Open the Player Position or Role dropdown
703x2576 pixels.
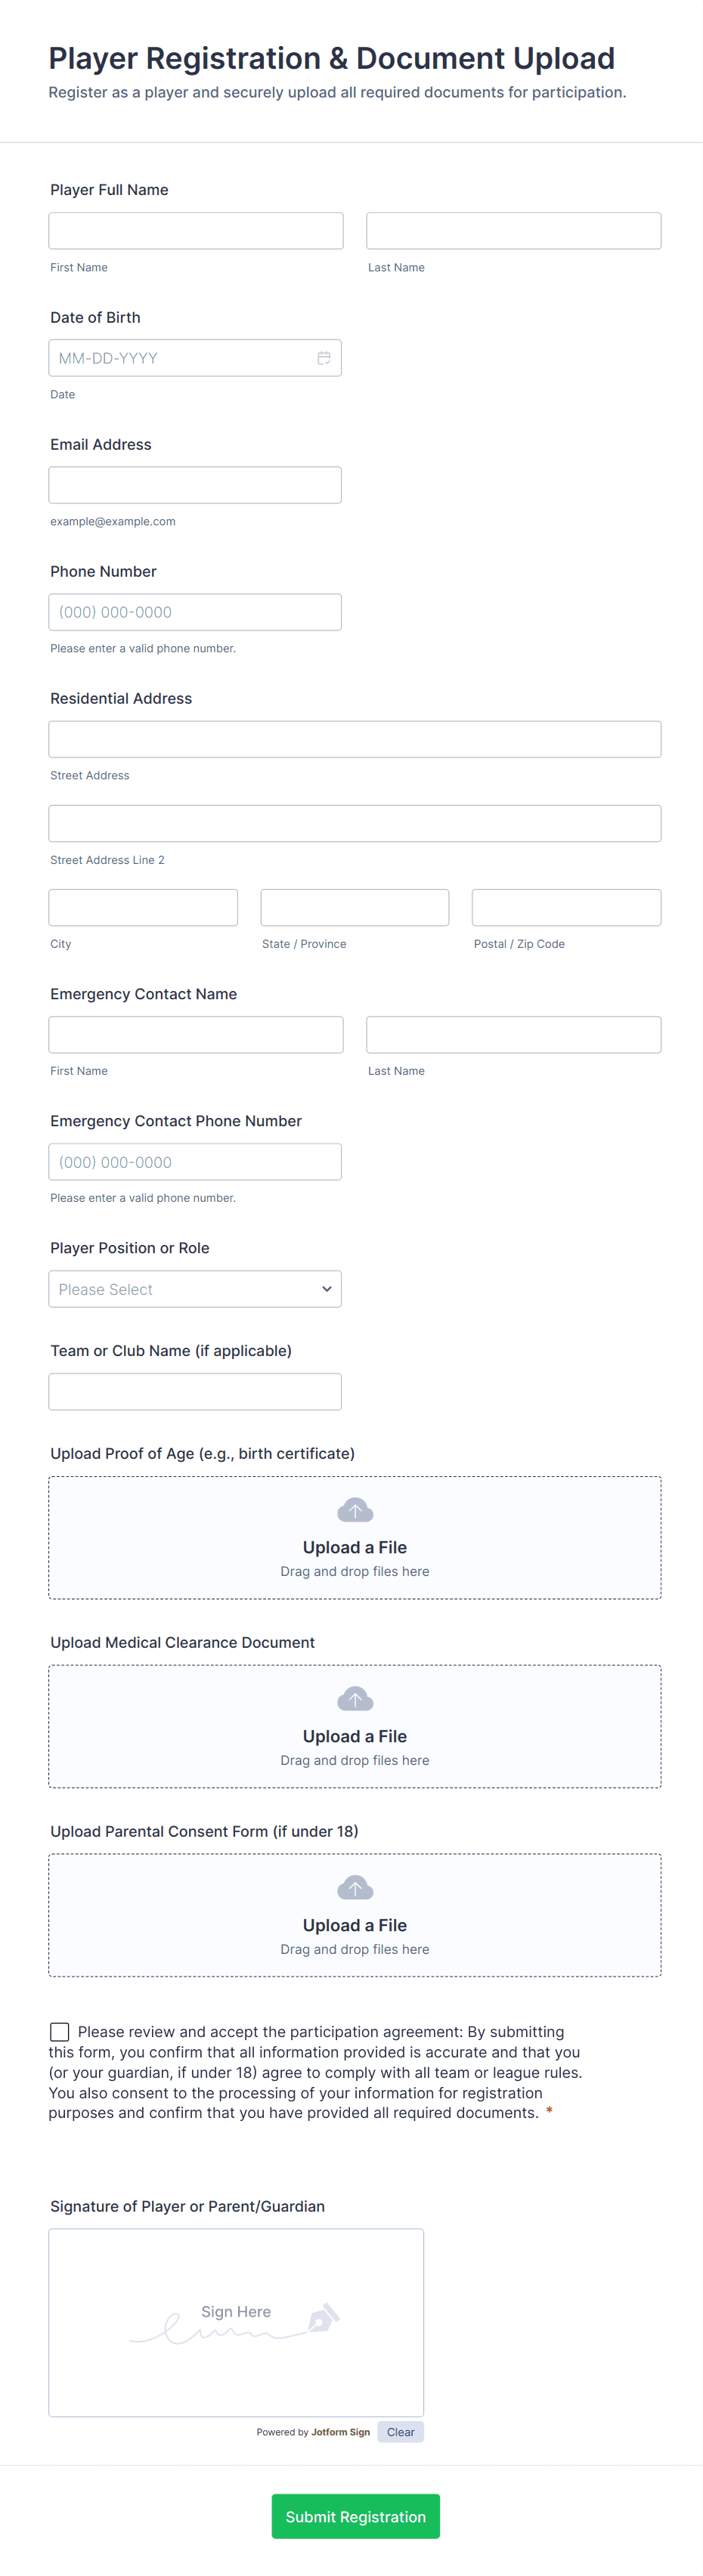[x=195, y=1289]
